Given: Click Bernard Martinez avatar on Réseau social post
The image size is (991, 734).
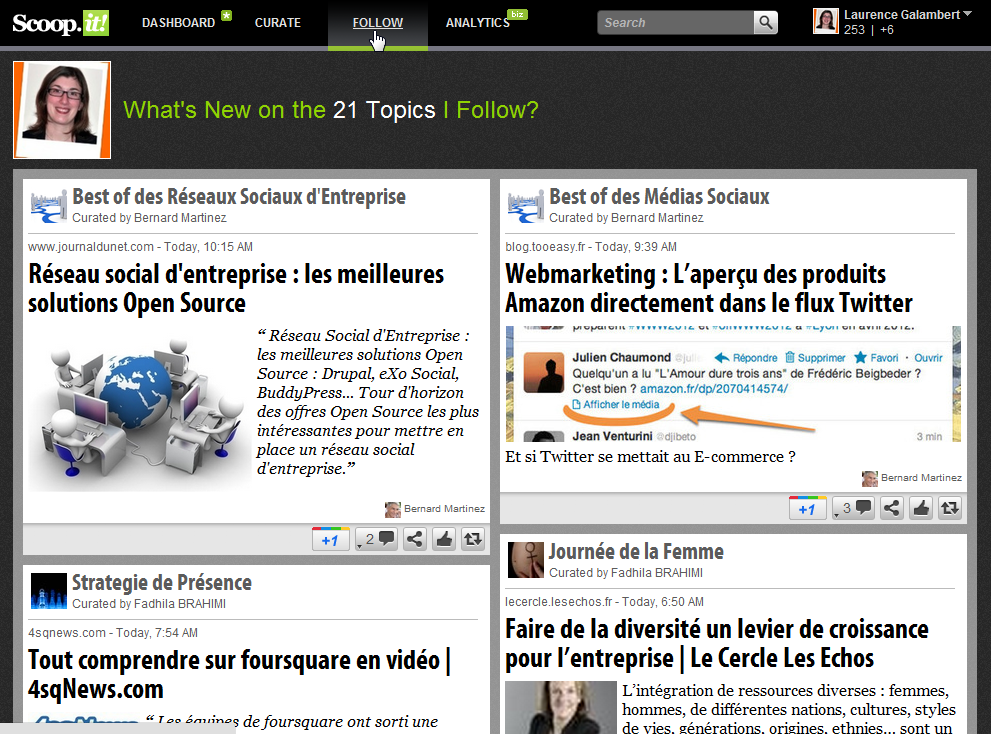Looking at the screenshot, I should pyautogui.click(x=392, y=510).
